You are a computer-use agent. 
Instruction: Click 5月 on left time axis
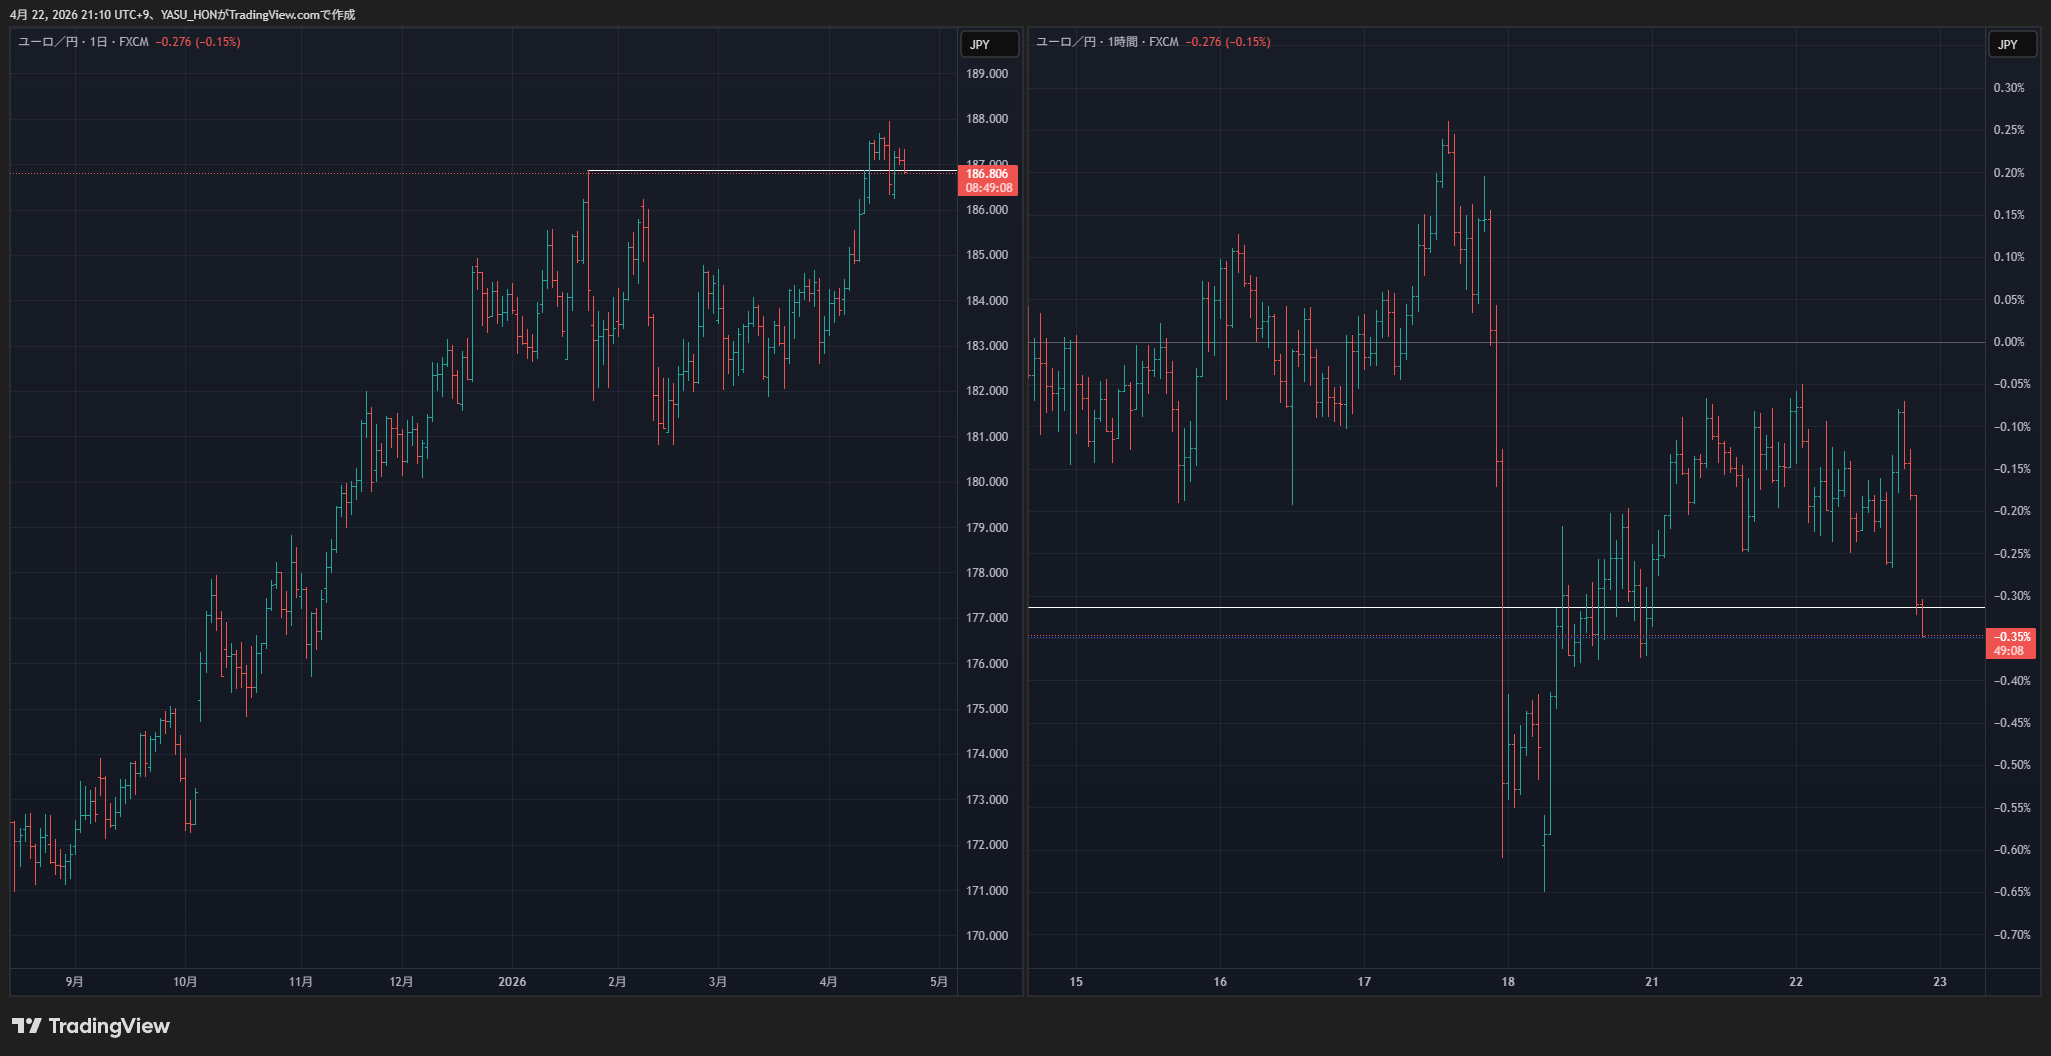click(938, 982)
